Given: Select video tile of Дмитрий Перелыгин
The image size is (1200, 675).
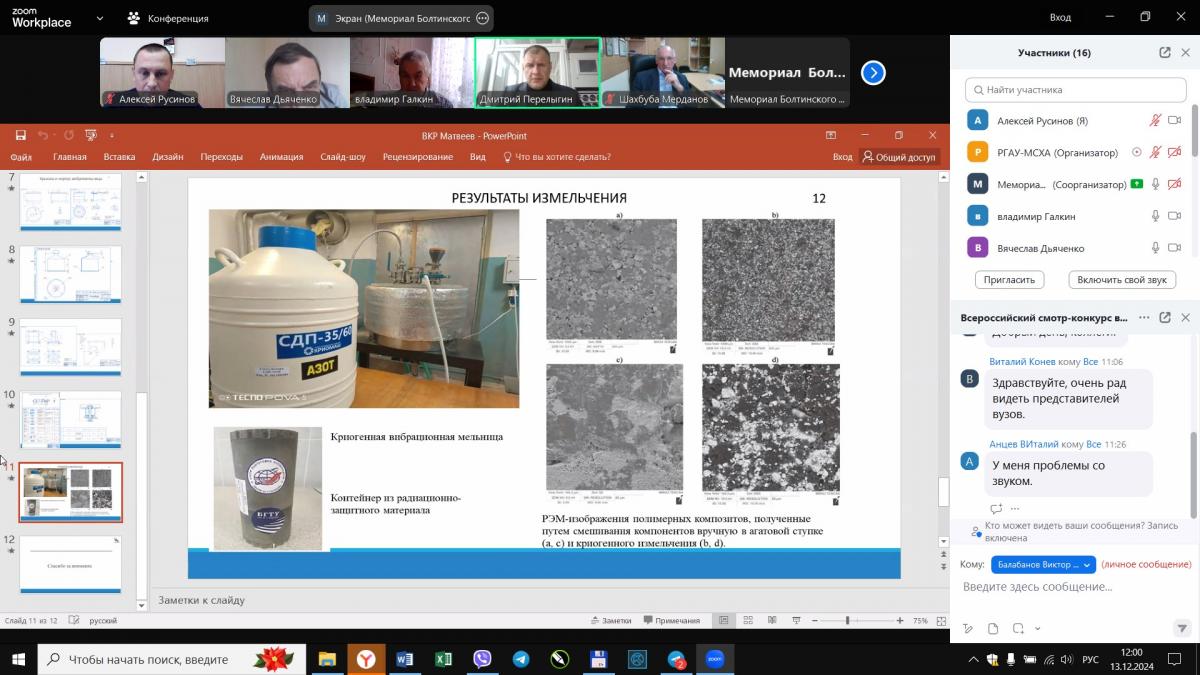Looking at the screenshot, I should 537,72.
